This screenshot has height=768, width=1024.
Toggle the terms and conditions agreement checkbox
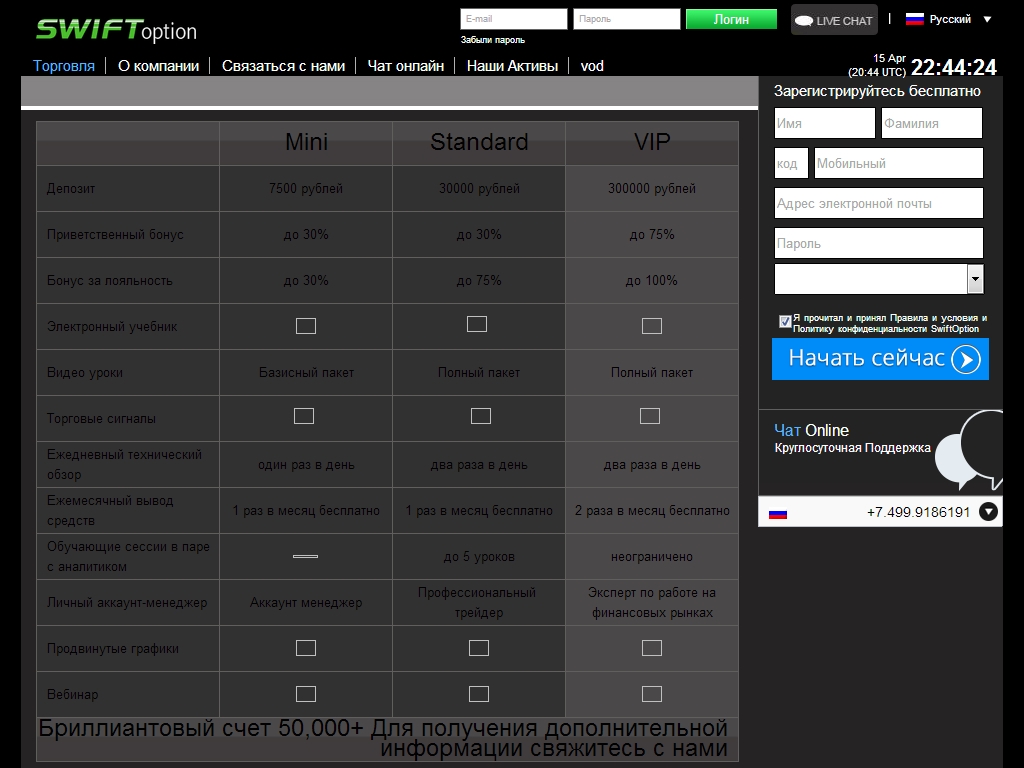[x=785, y=321]
